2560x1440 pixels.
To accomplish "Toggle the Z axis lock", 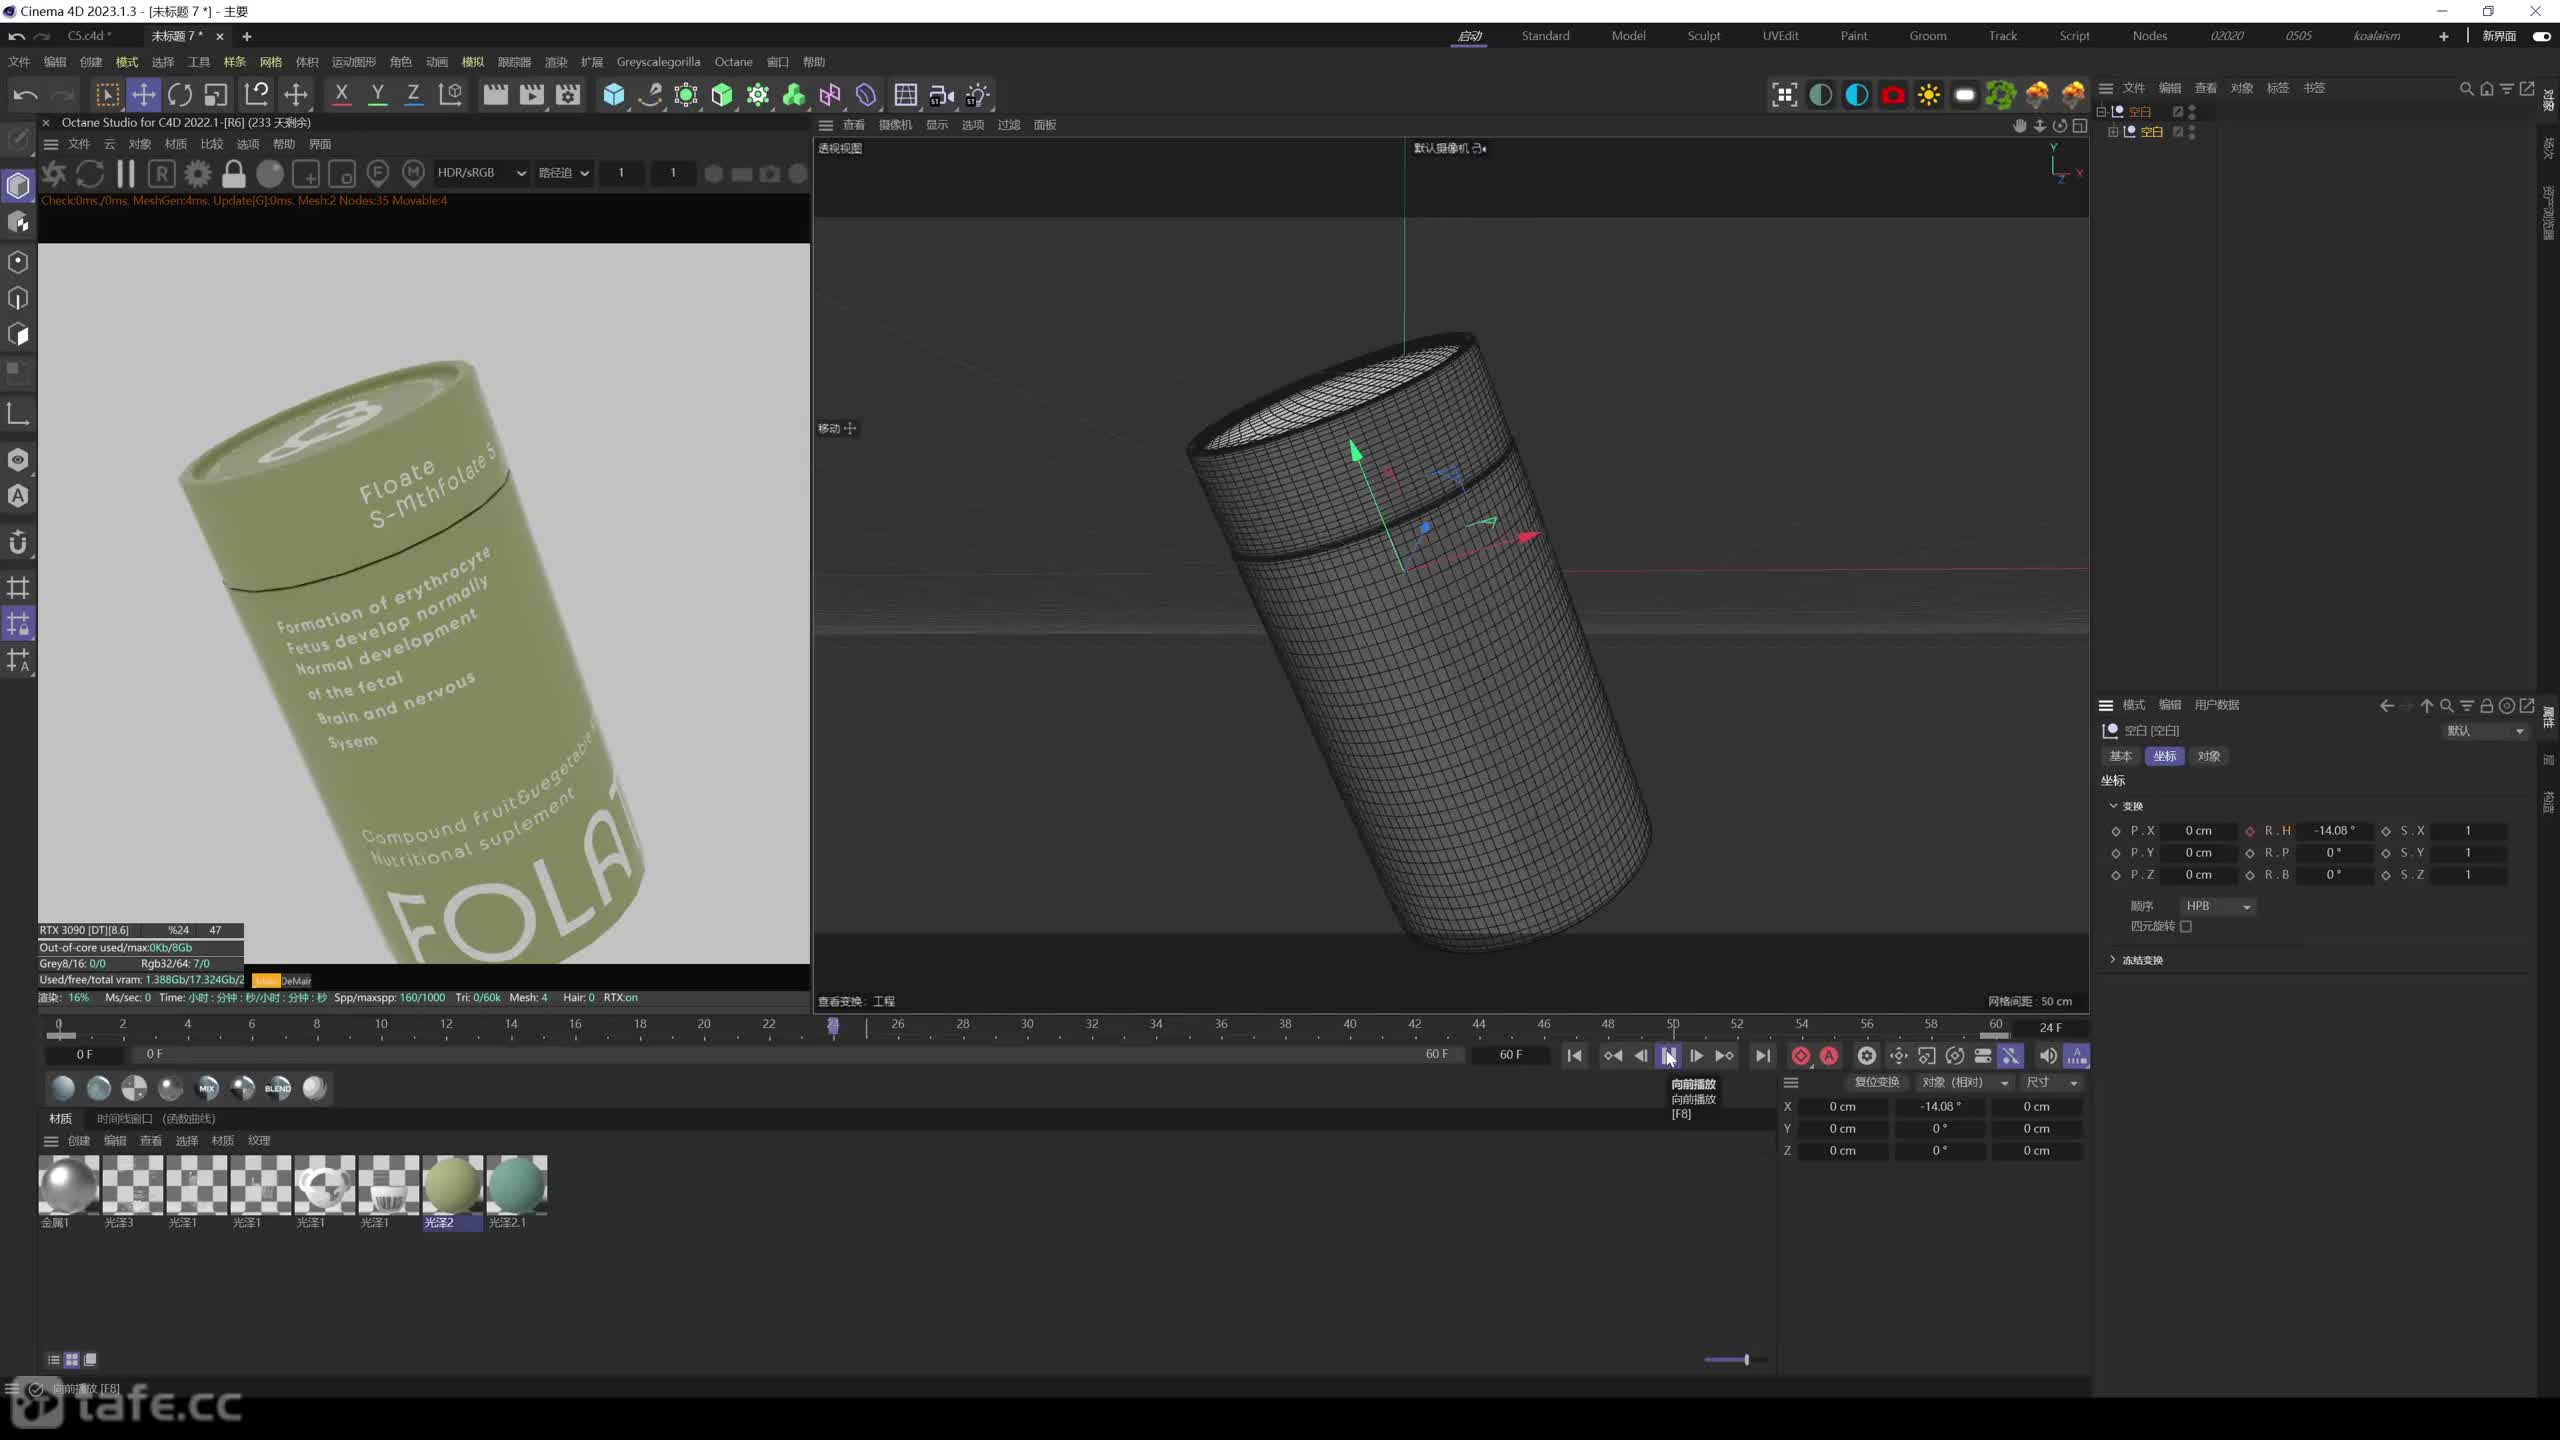I will [x=413, y=95].
